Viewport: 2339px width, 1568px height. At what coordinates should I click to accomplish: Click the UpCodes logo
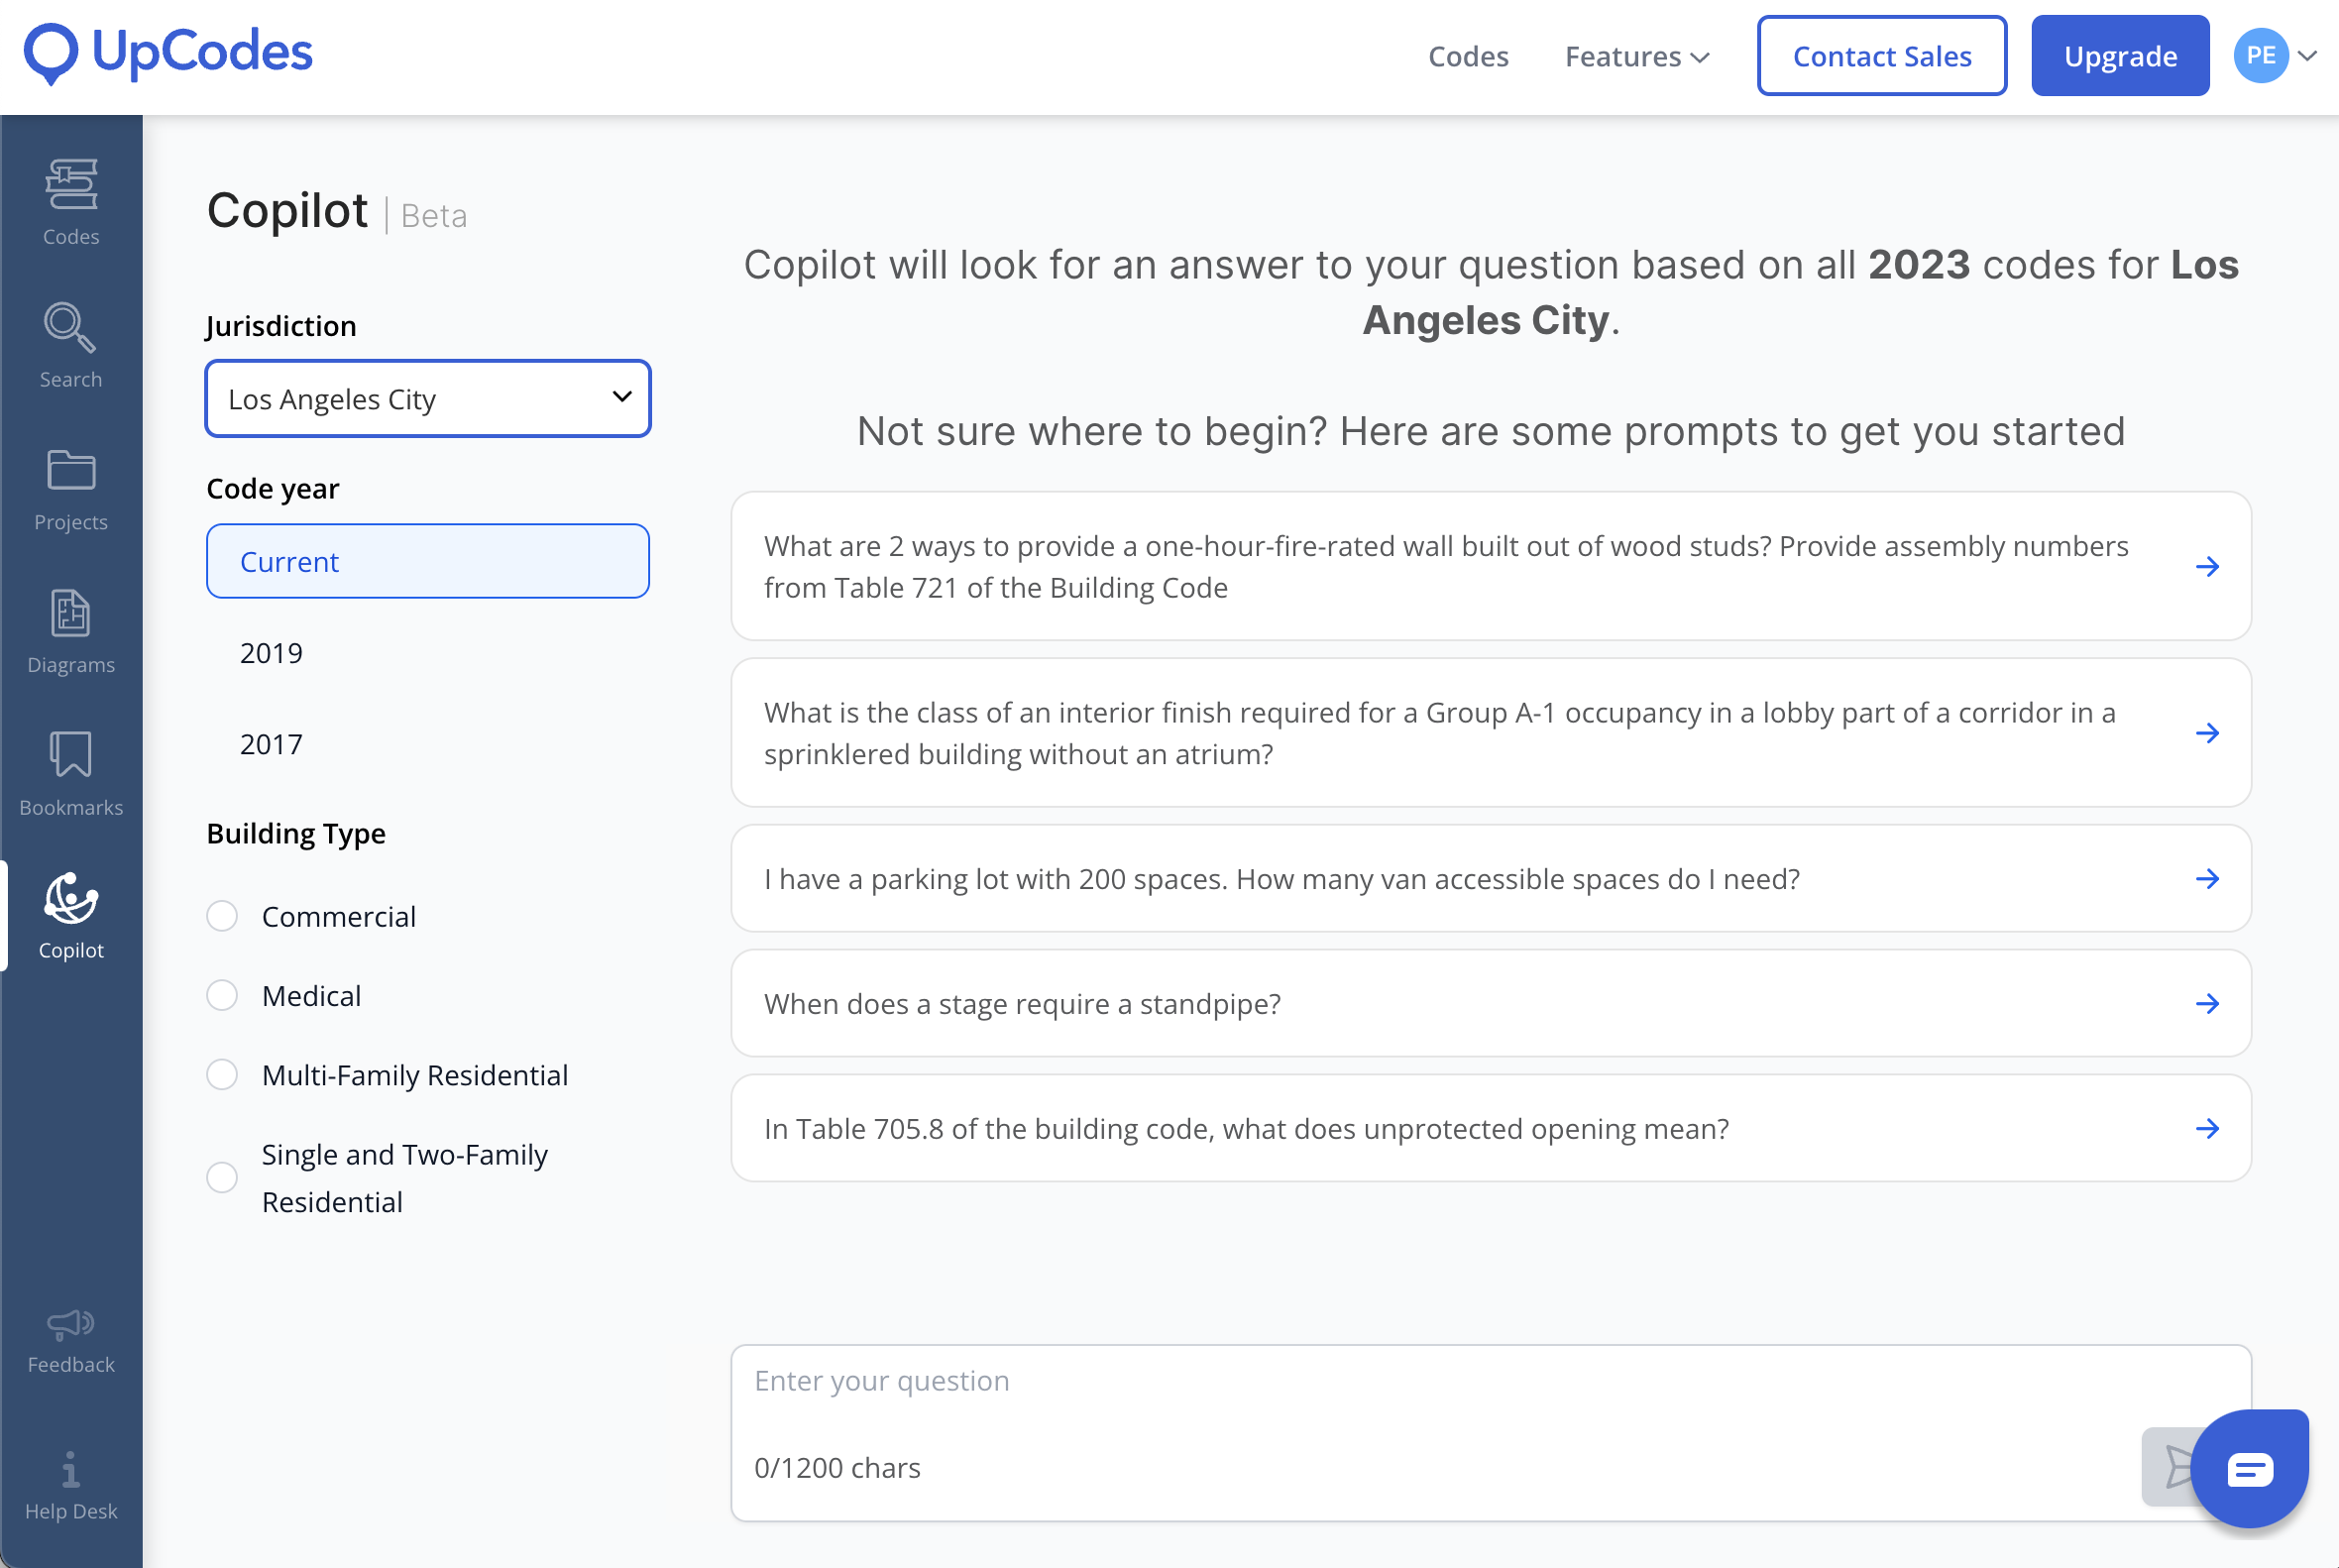coord(168,53)
